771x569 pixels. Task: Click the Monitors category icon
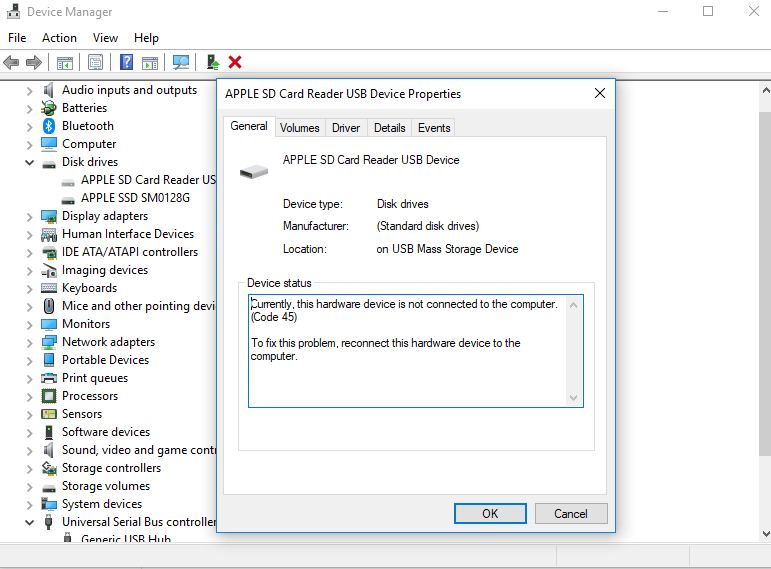click(49, 324)
